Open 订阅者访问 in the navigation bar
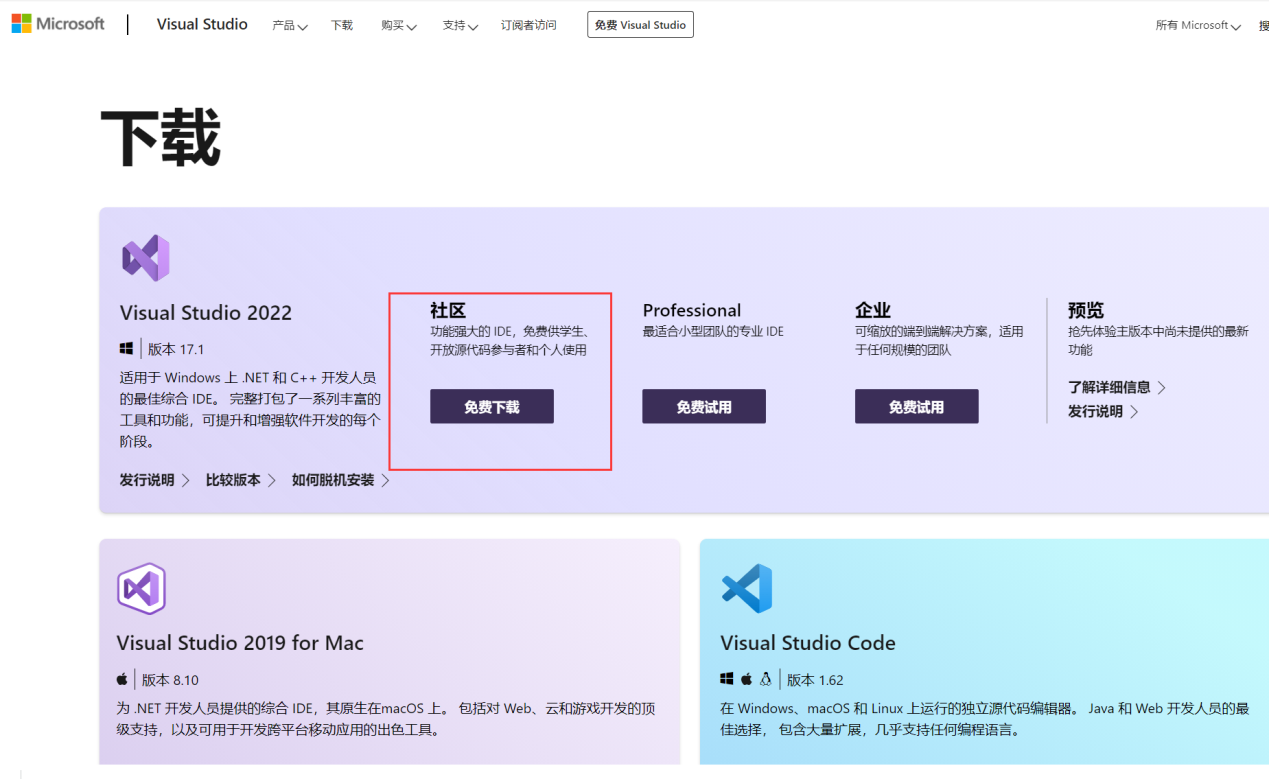The height and width of the screenshot is (779, 1269). [x=529, y=25]
